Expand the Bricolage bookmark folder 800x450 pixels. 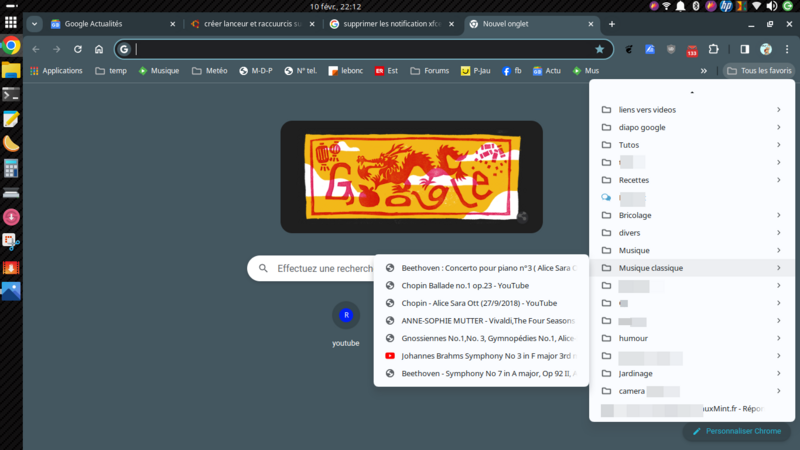point(692,215)
